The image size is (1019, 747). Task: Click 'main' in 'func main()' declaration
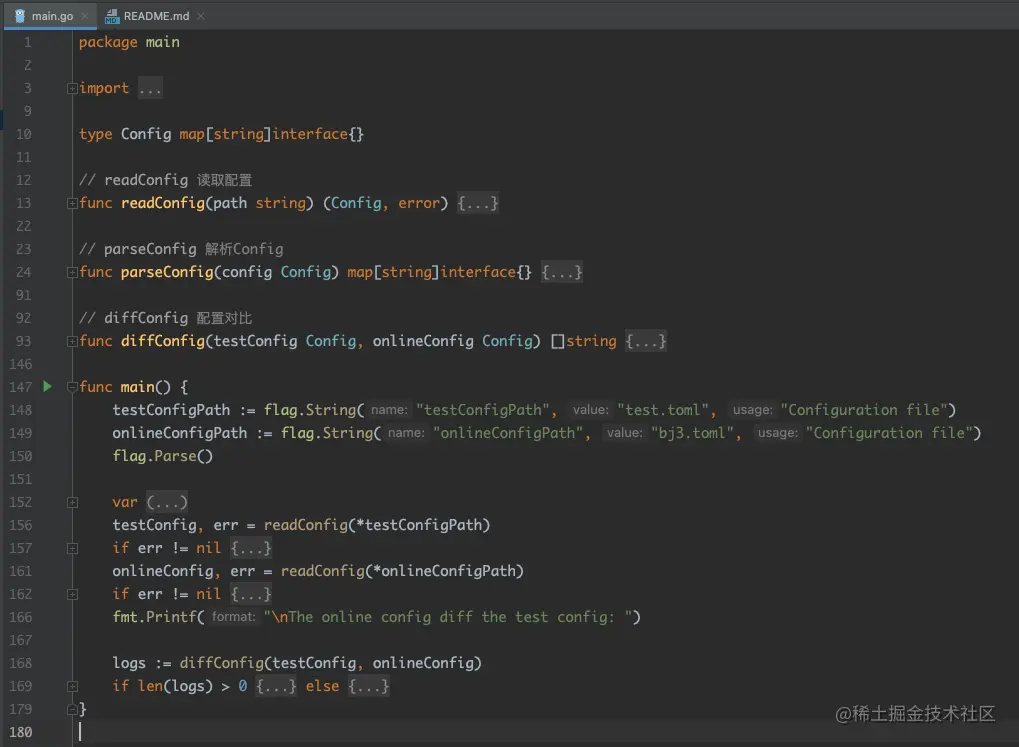(138, 387)
